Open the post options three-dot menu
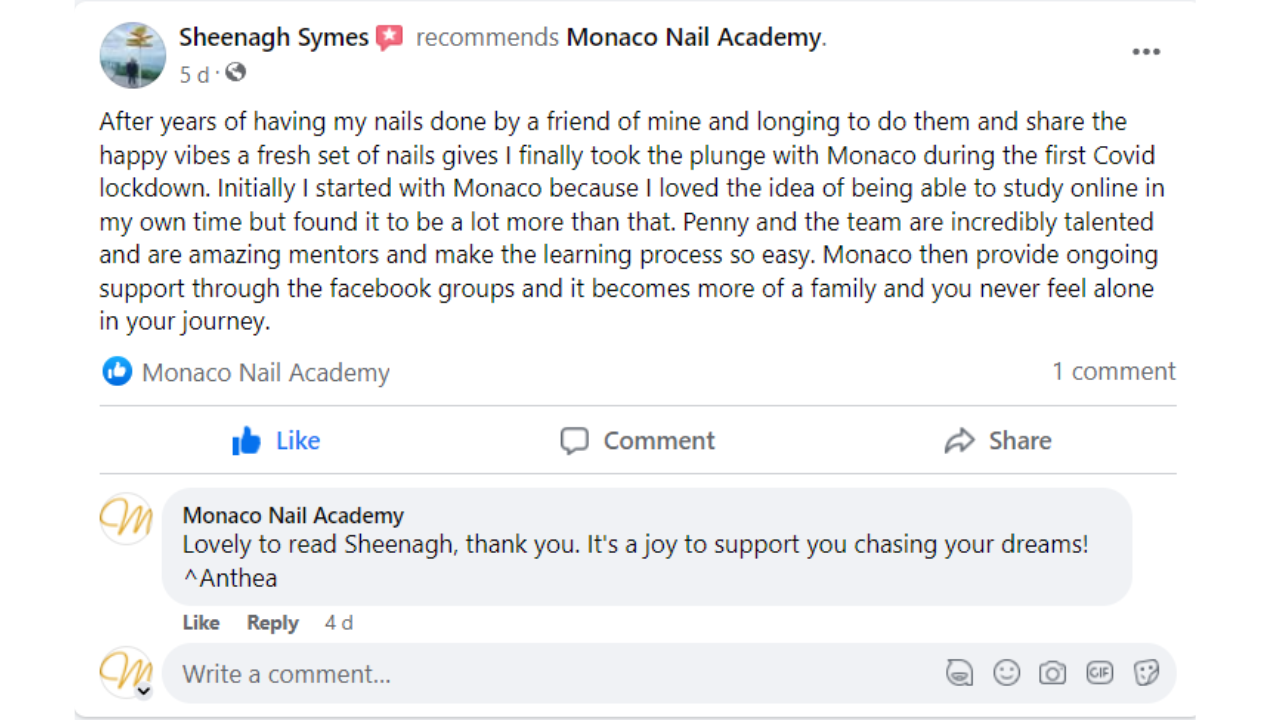This screenshot has height=720, width=1280. click(1146, 52)
